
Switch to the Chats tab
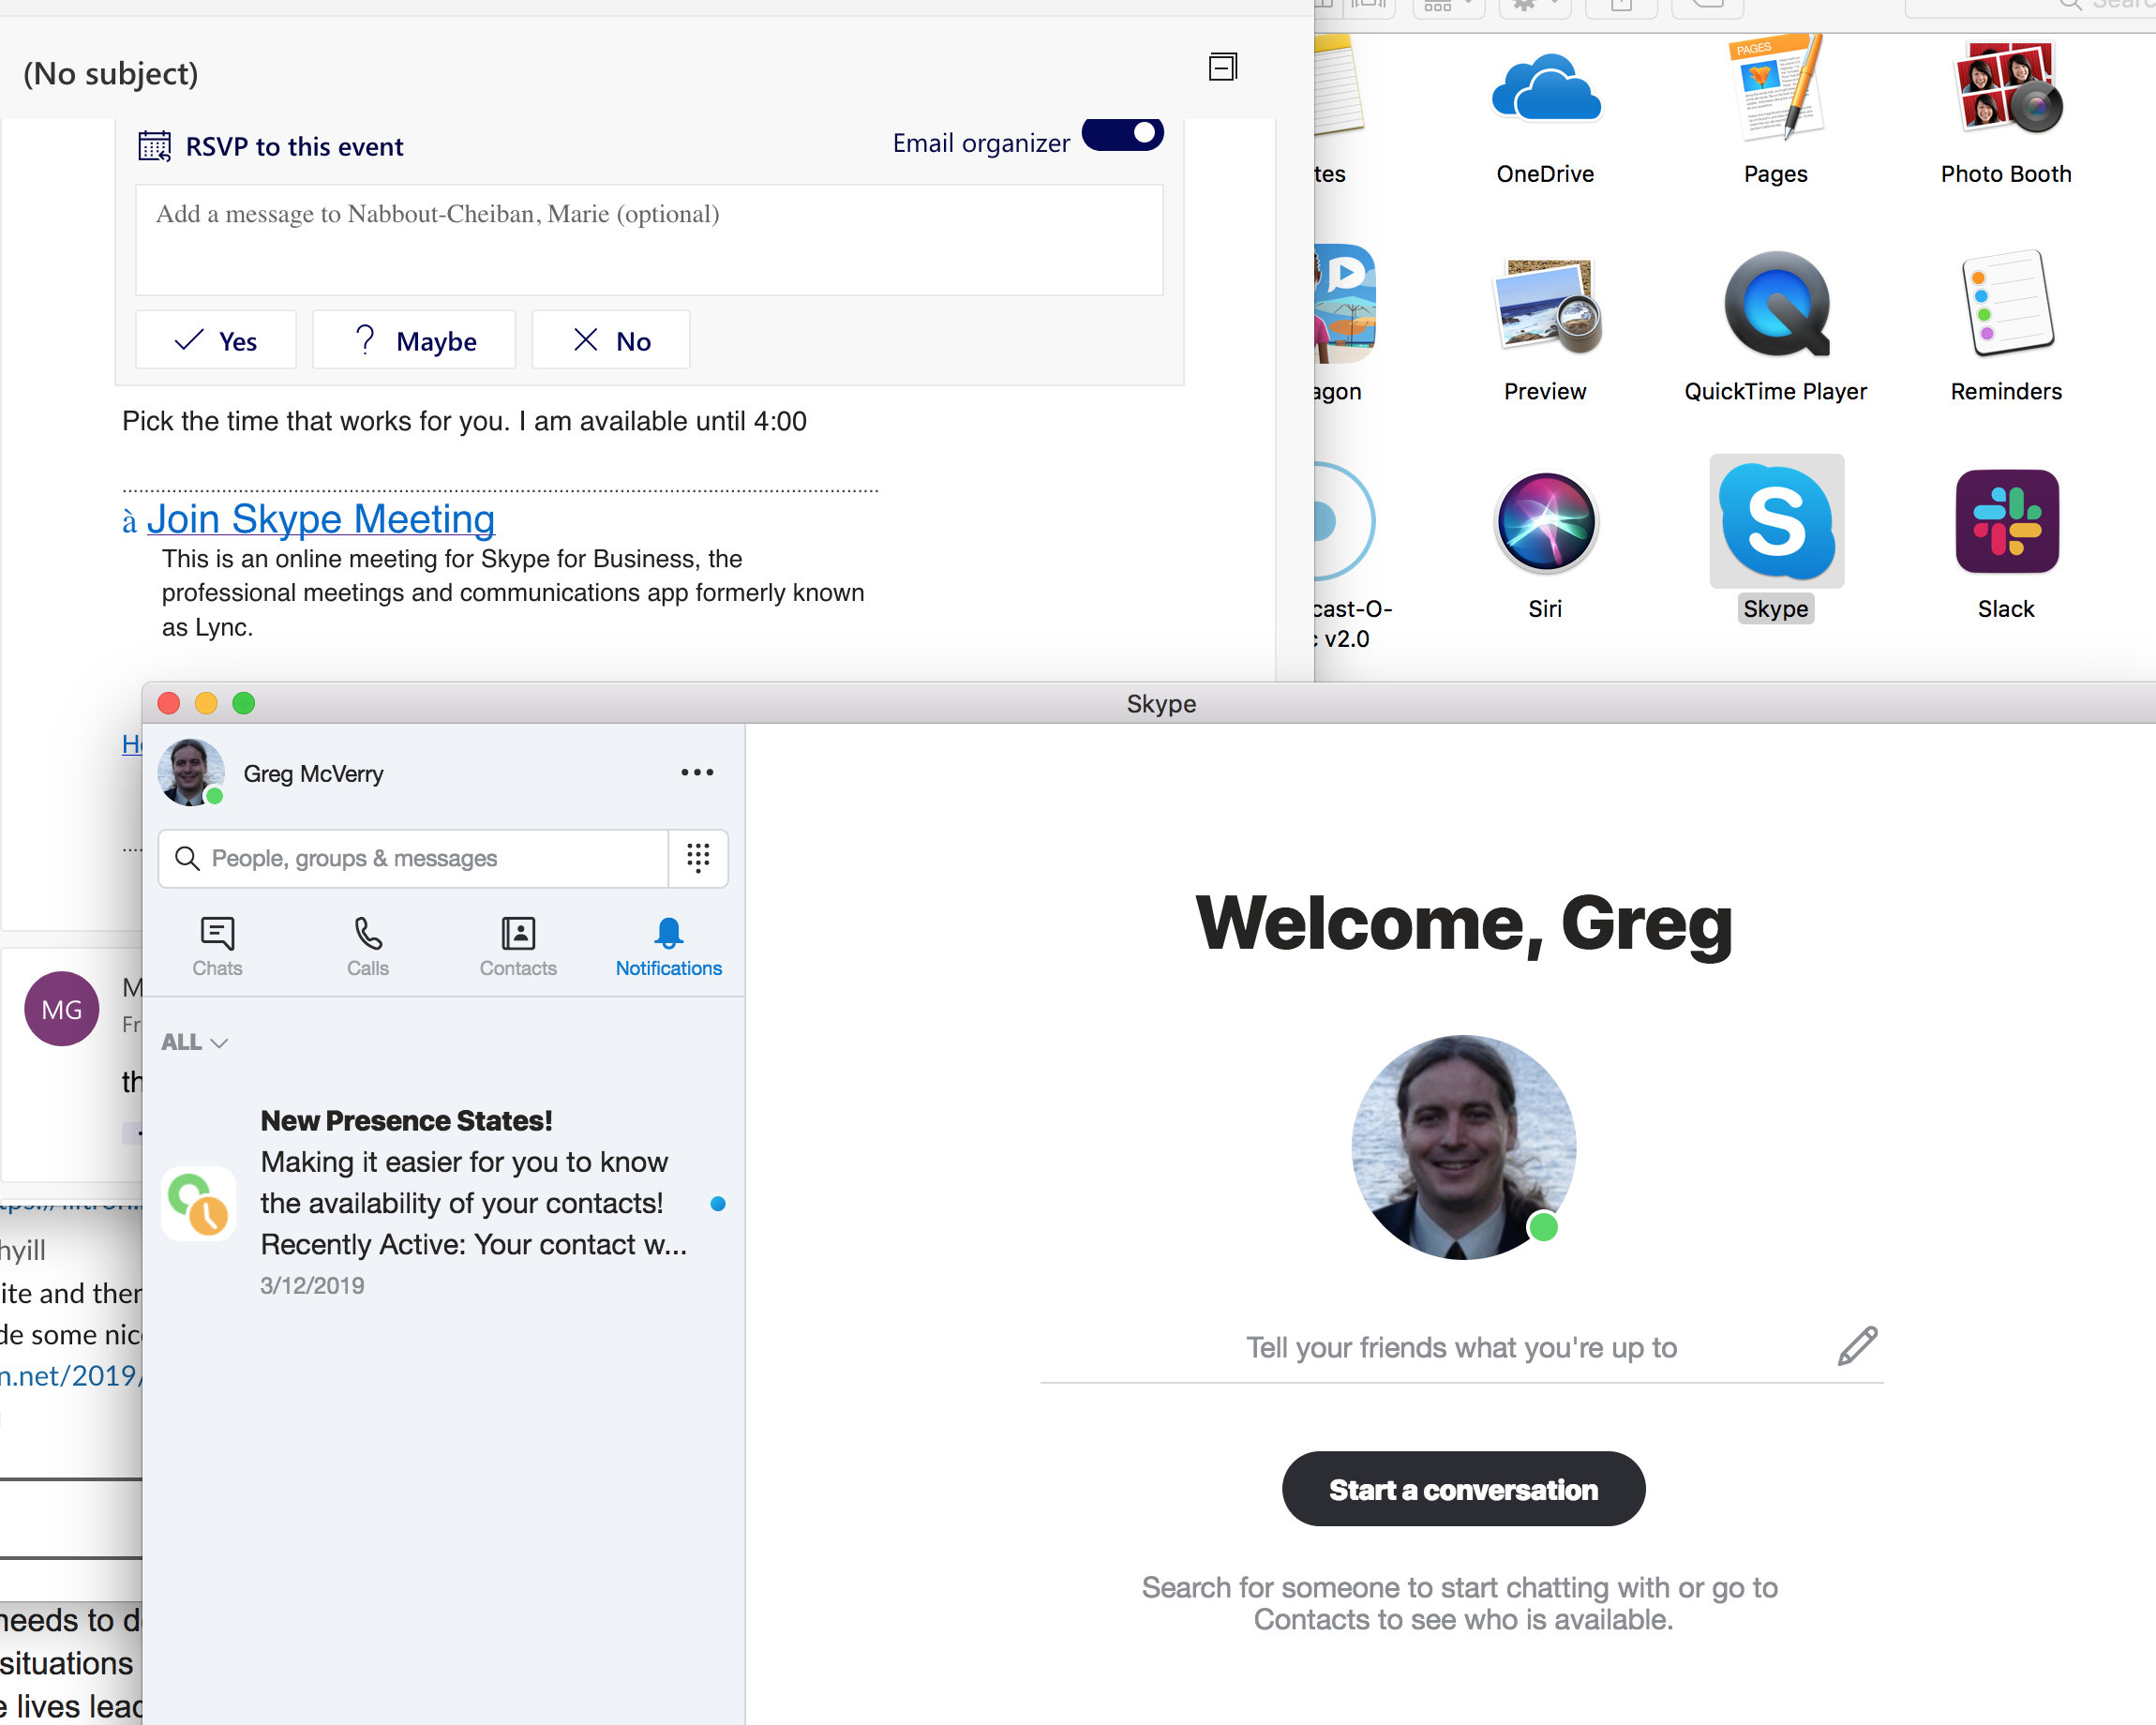[x=217, y=946]
